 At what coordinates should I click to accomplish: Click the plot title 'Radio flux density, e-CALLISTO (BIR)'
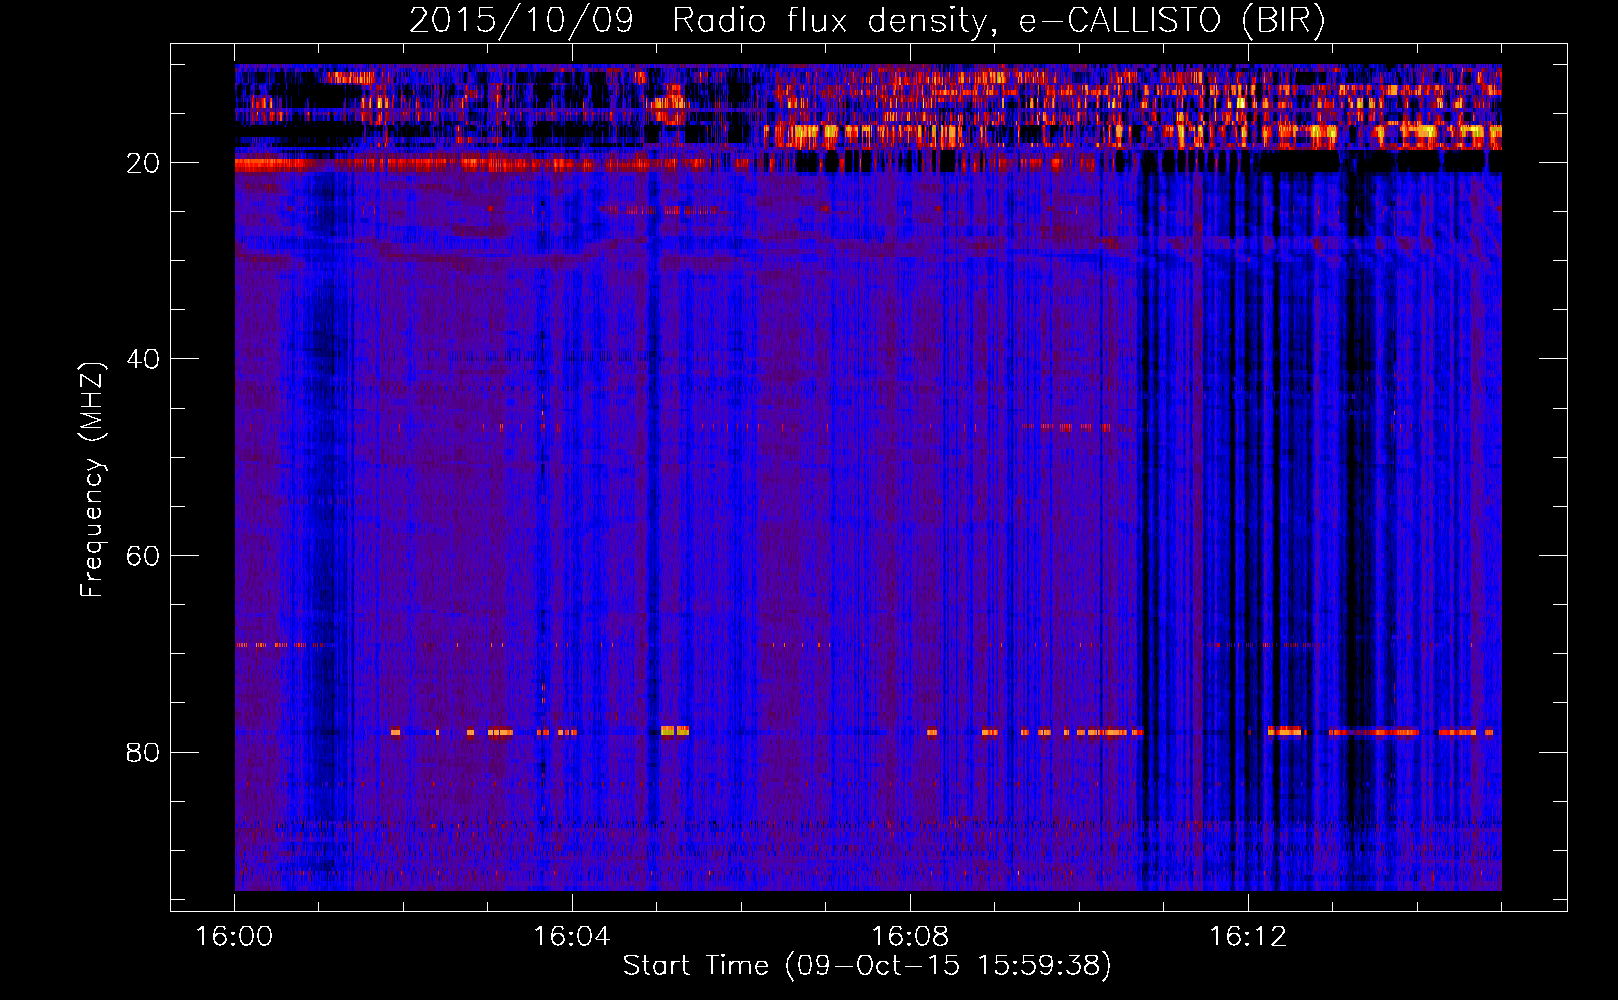pyautogui.click(x=998, y=21)
